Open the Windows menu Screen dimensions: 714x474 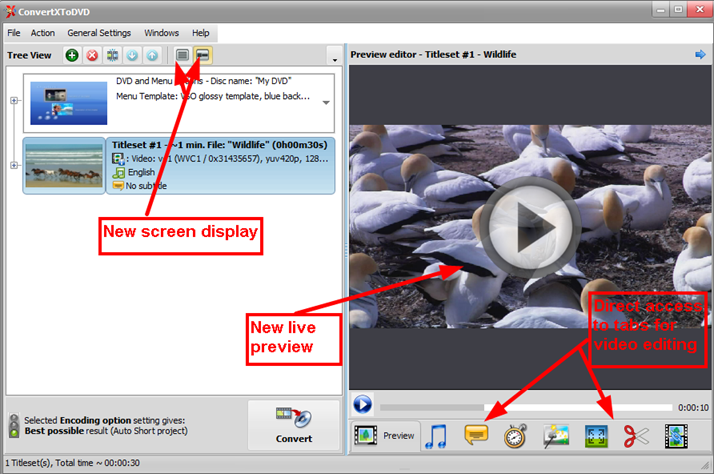coord(161,33)
